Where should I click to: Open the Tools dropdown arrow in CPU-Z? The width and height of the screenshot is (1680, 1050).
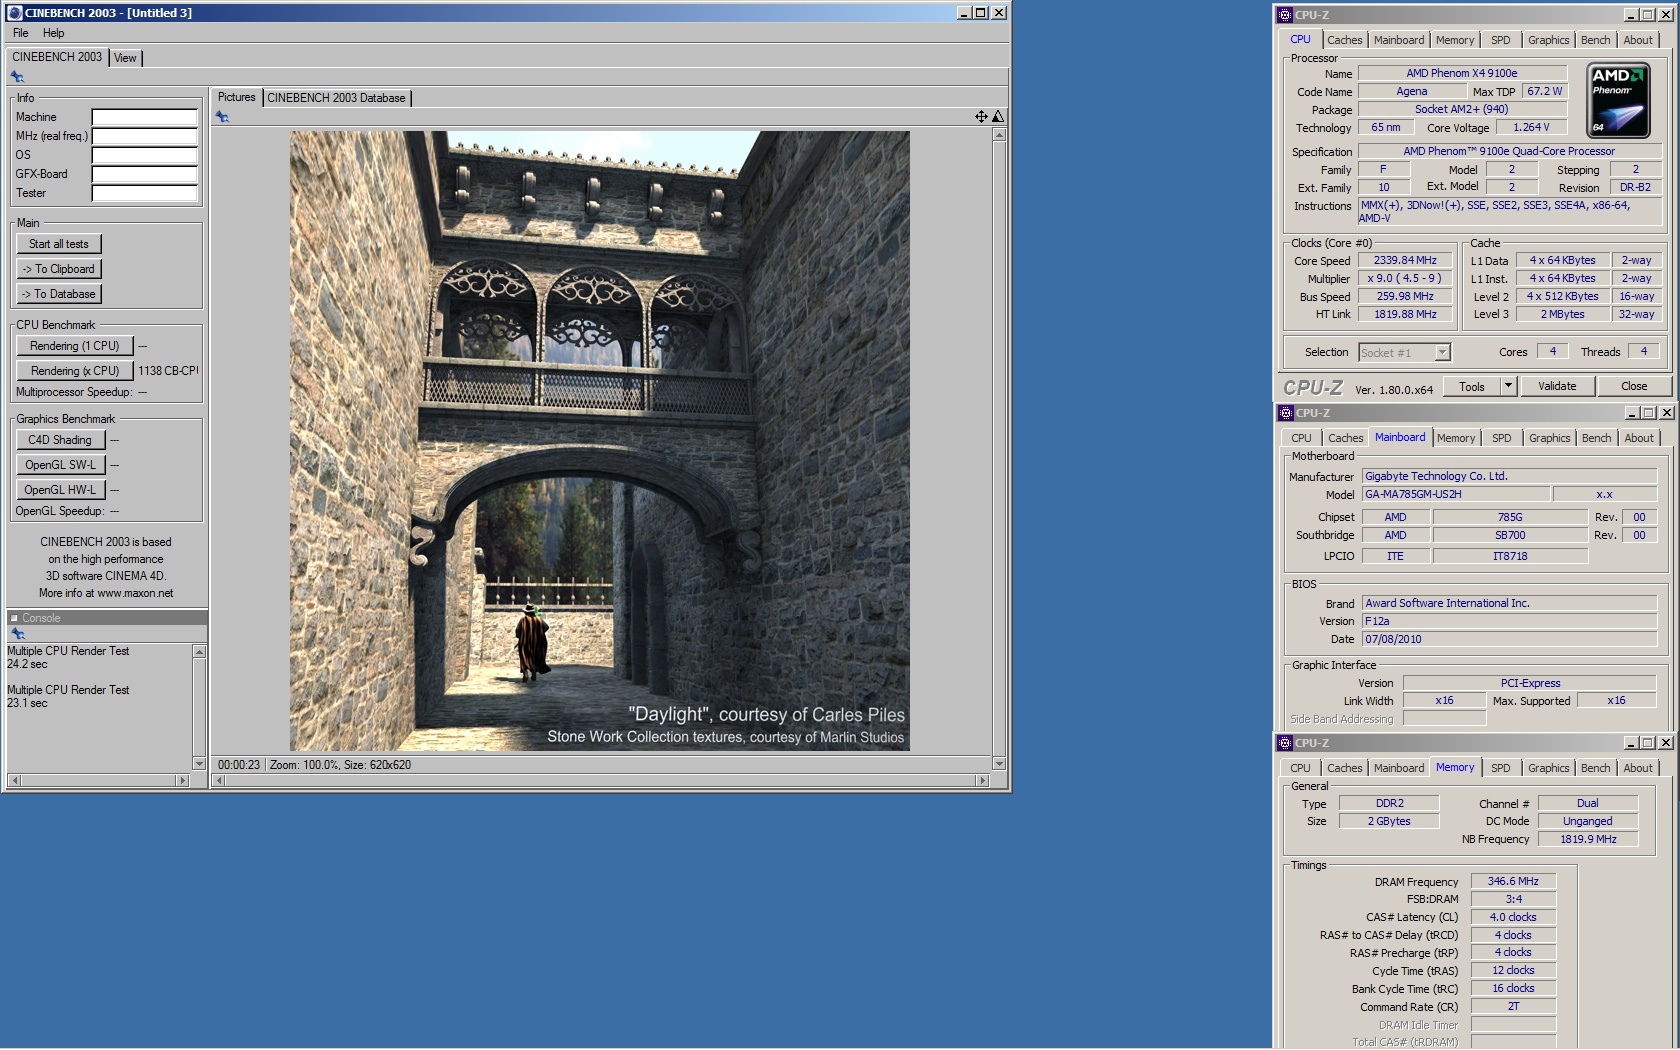click(1508, 386)
